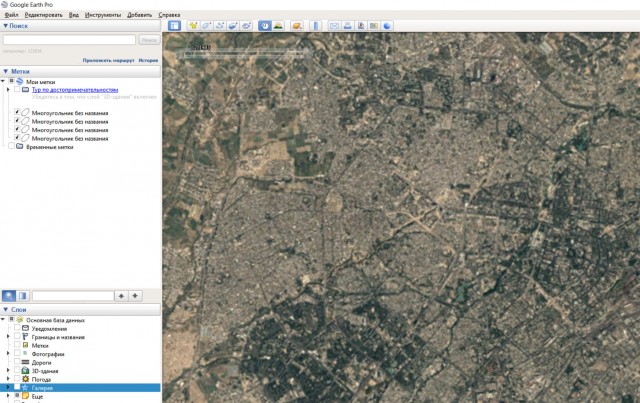Image resolution: width=640 pixels, height=403 pixels.
Task: Click the blue globe sign-in icon
Action: (x=387, y=26)
